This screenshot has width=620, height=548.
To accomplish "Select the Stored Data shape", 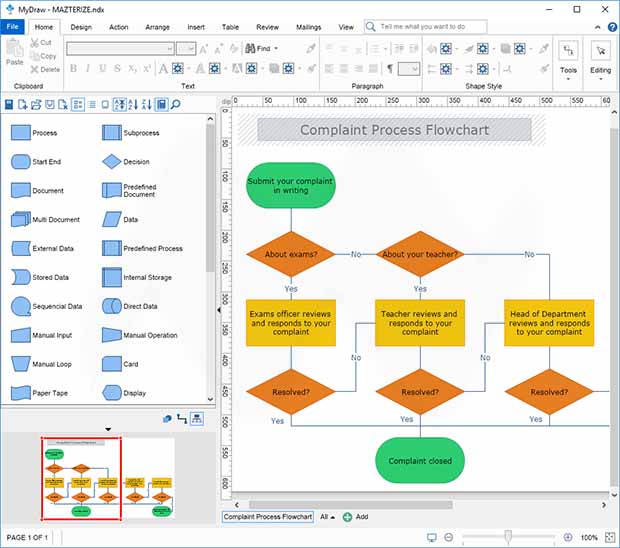I will 40,277.
